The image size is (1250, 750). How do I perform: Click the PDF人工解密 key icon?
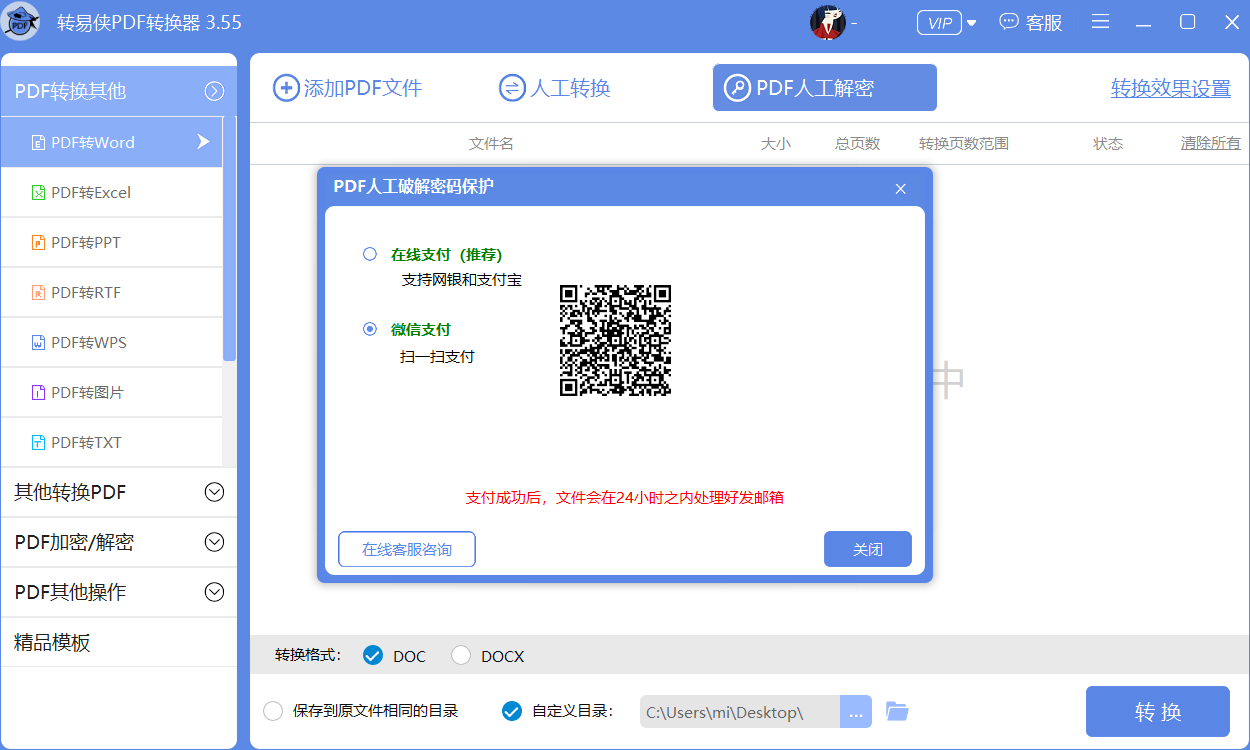tap(737, 88)
